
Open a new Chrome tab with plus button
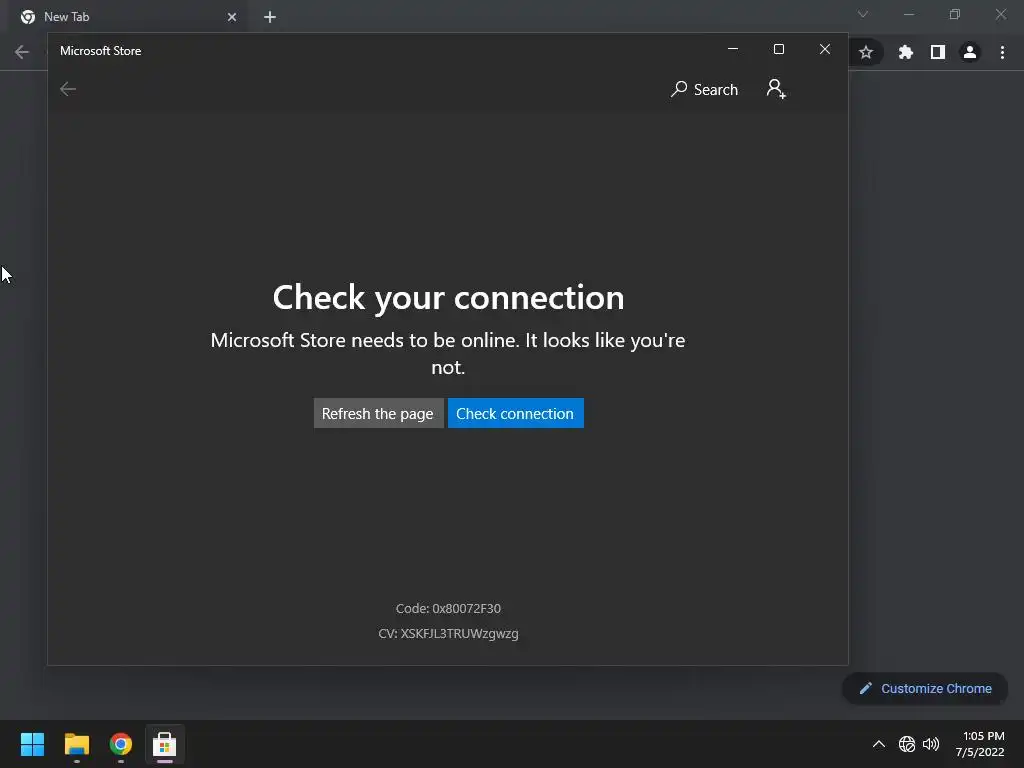pyautogui.click(x=270, y=17)
